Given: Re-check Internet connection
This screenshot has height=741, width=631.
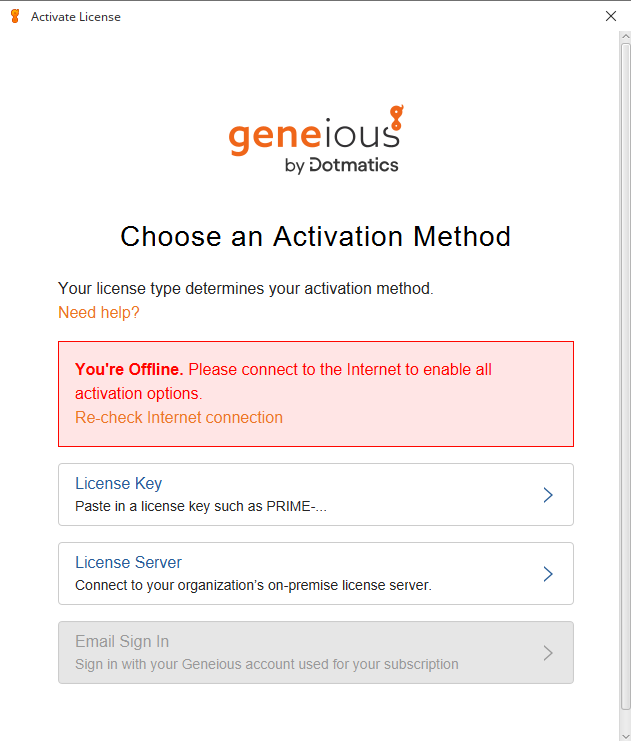Looking at the screenshot, I should tap(179, 418).
